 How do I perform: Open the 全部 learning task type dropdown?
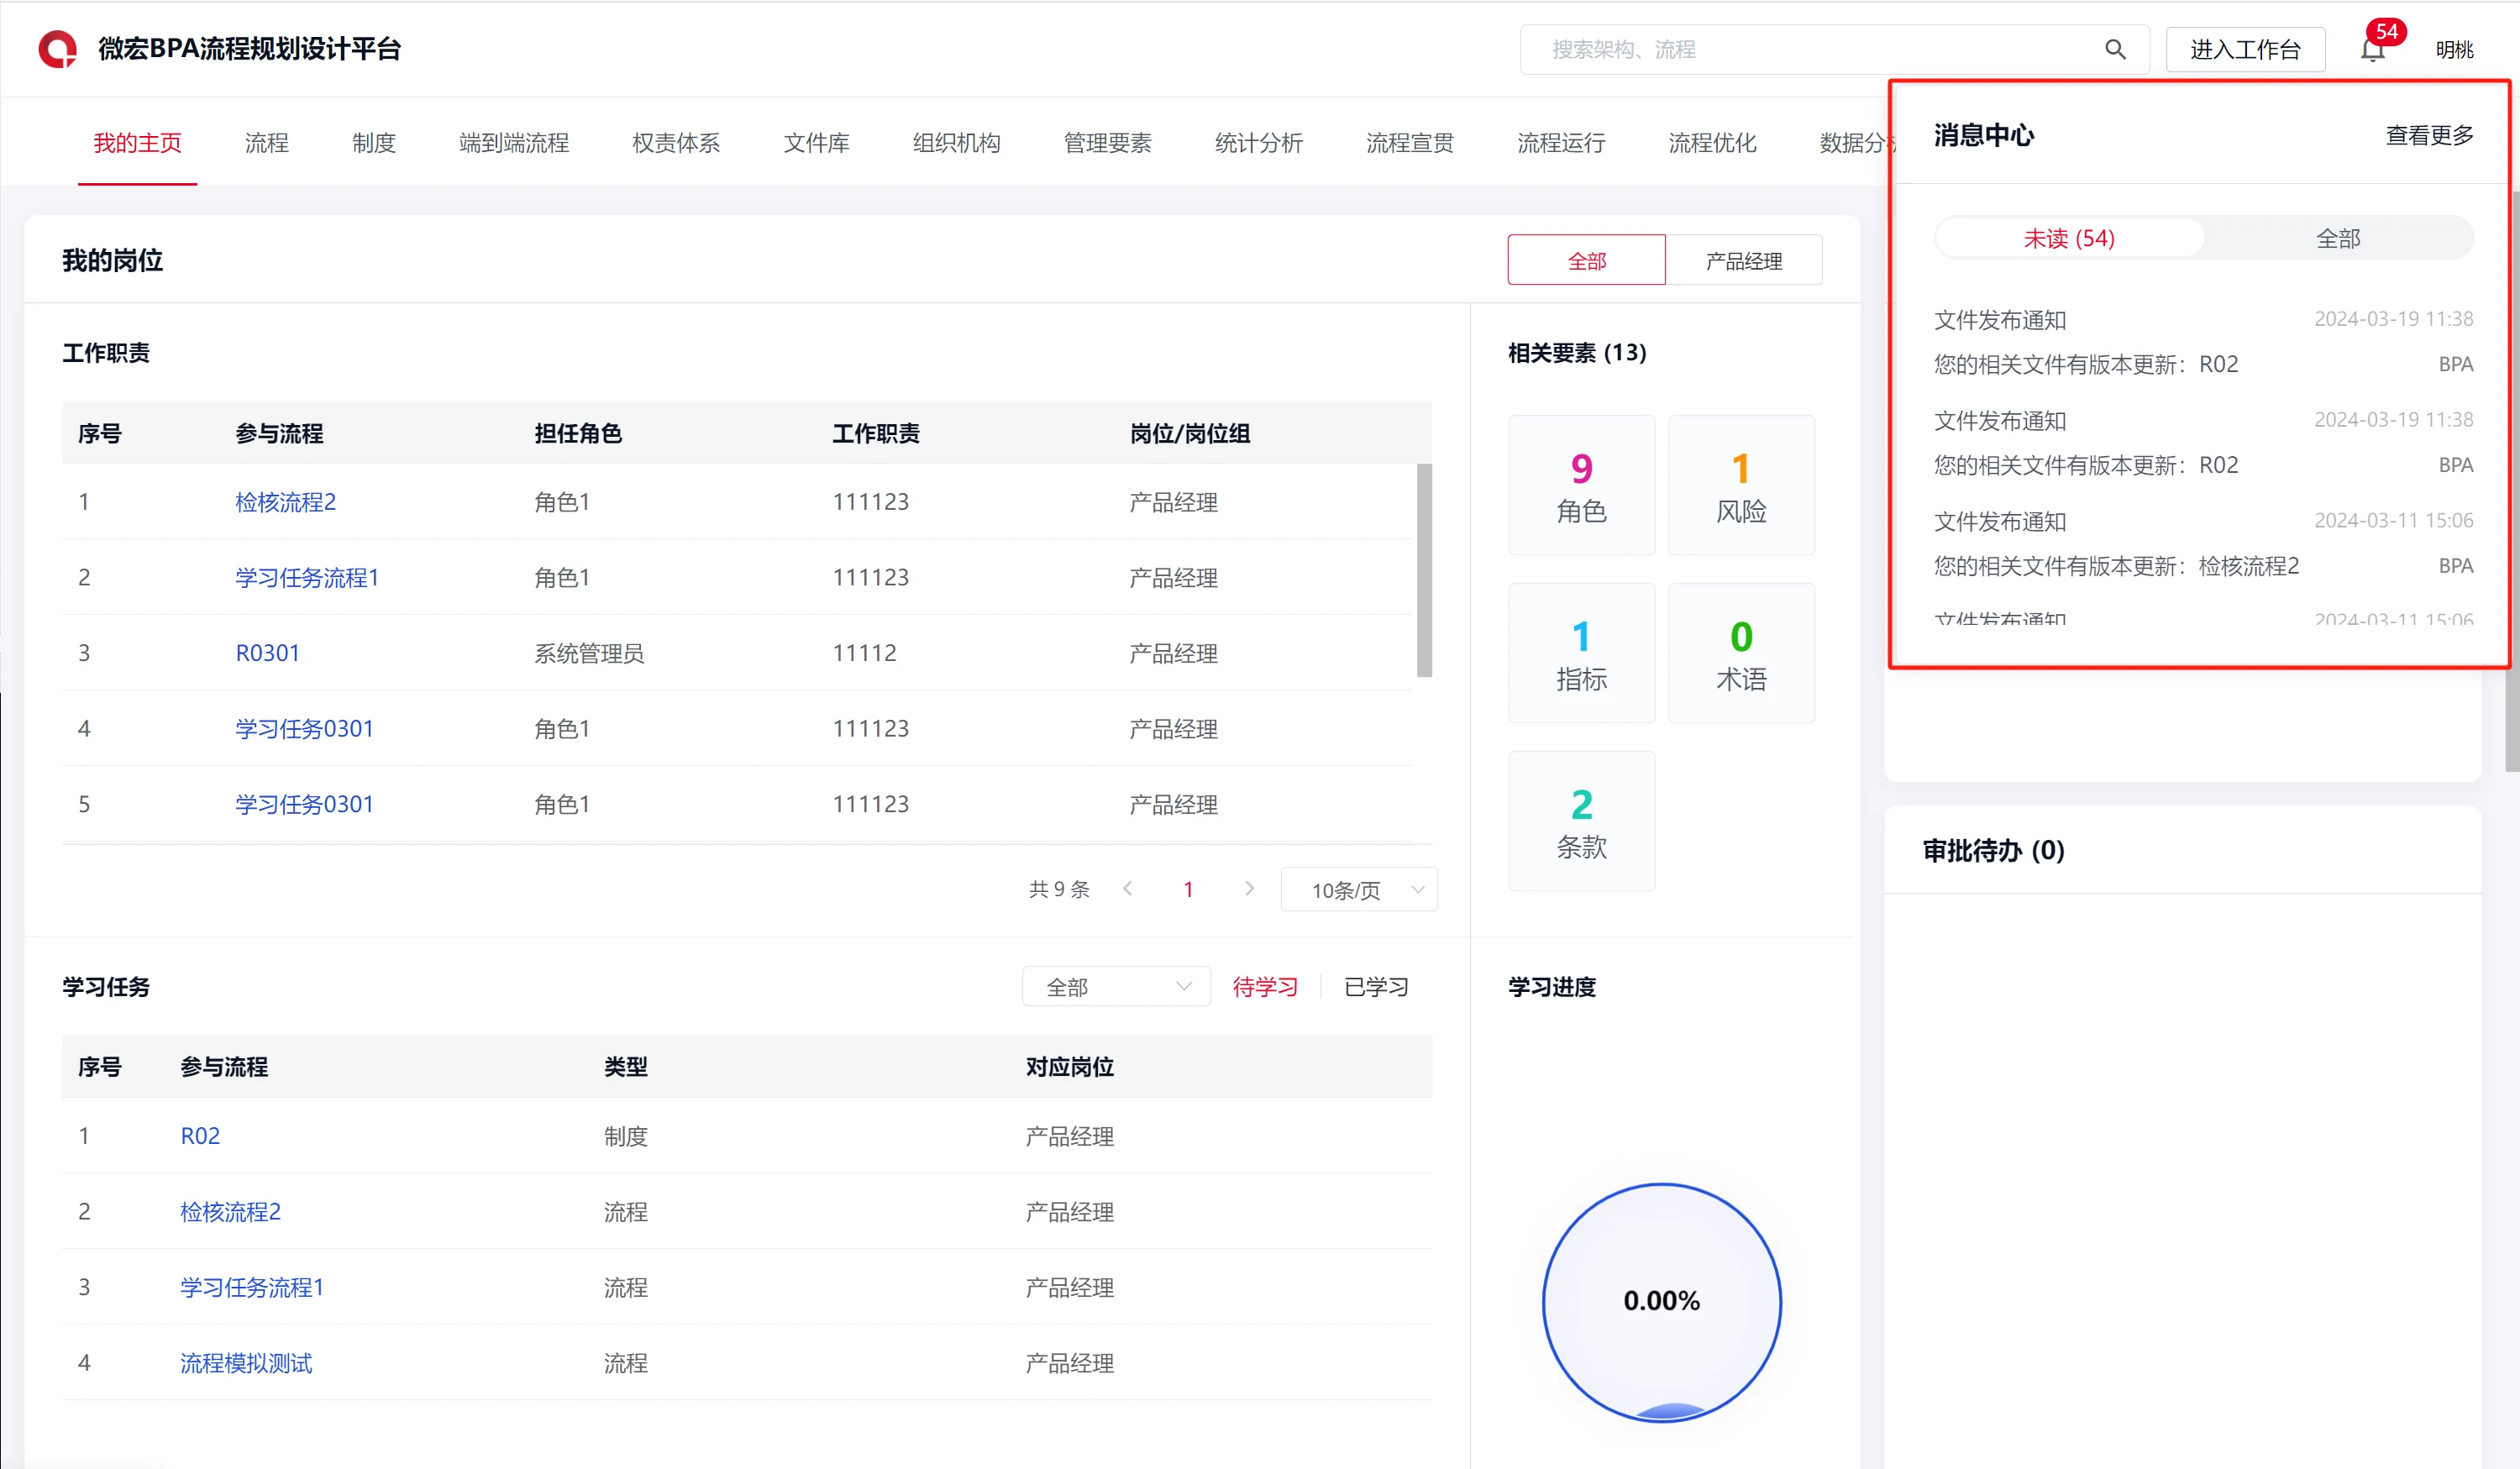tap(1116, 986)
